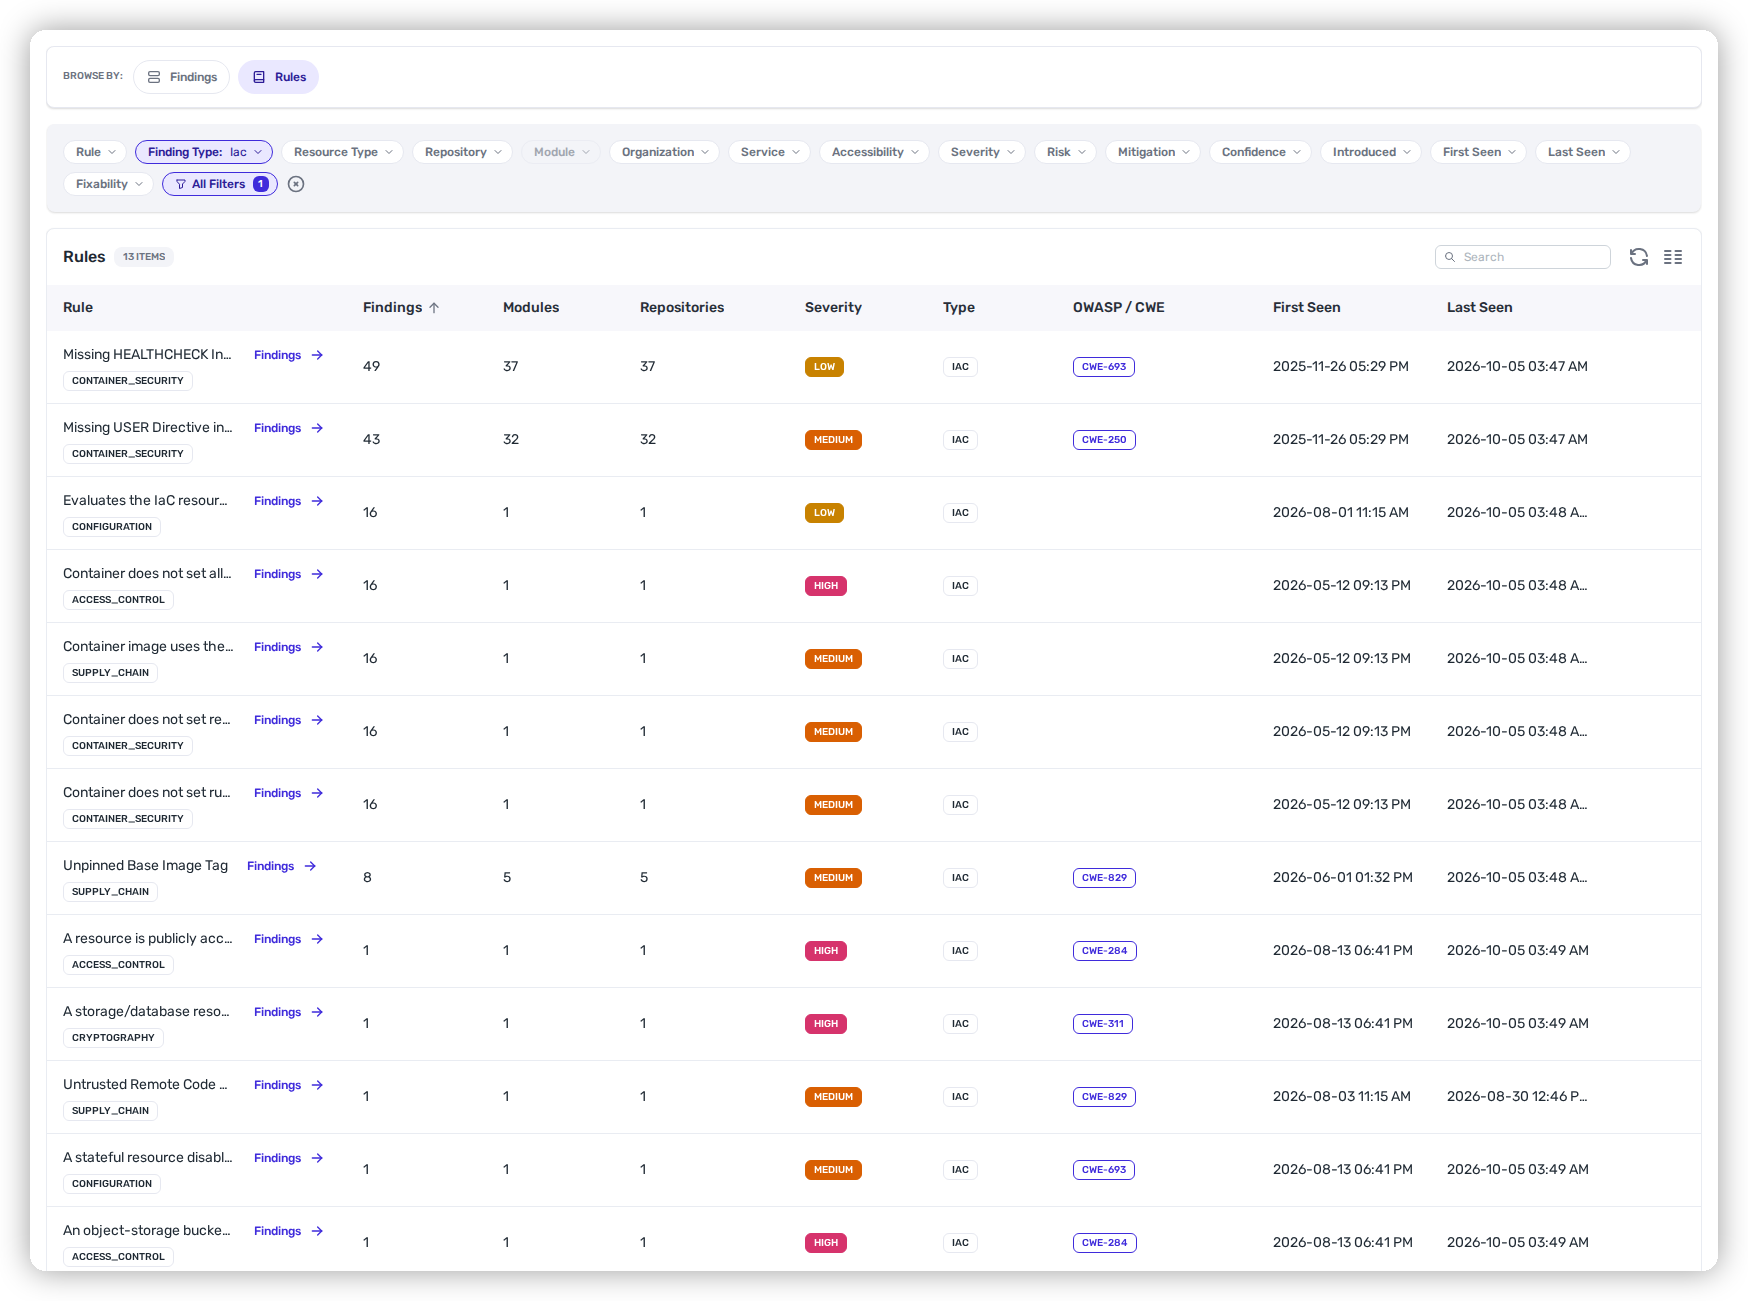This screenshot has width=1748, height=1301.
Task: Click the arrow icon for Unpinned Base Image Tag
Action: click(310, 866)
